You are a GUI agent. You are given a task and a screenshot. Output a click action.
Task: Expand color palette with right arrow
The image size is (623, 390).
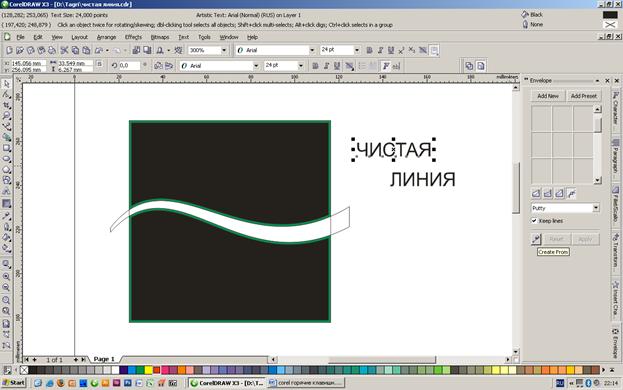click(604, 370)
